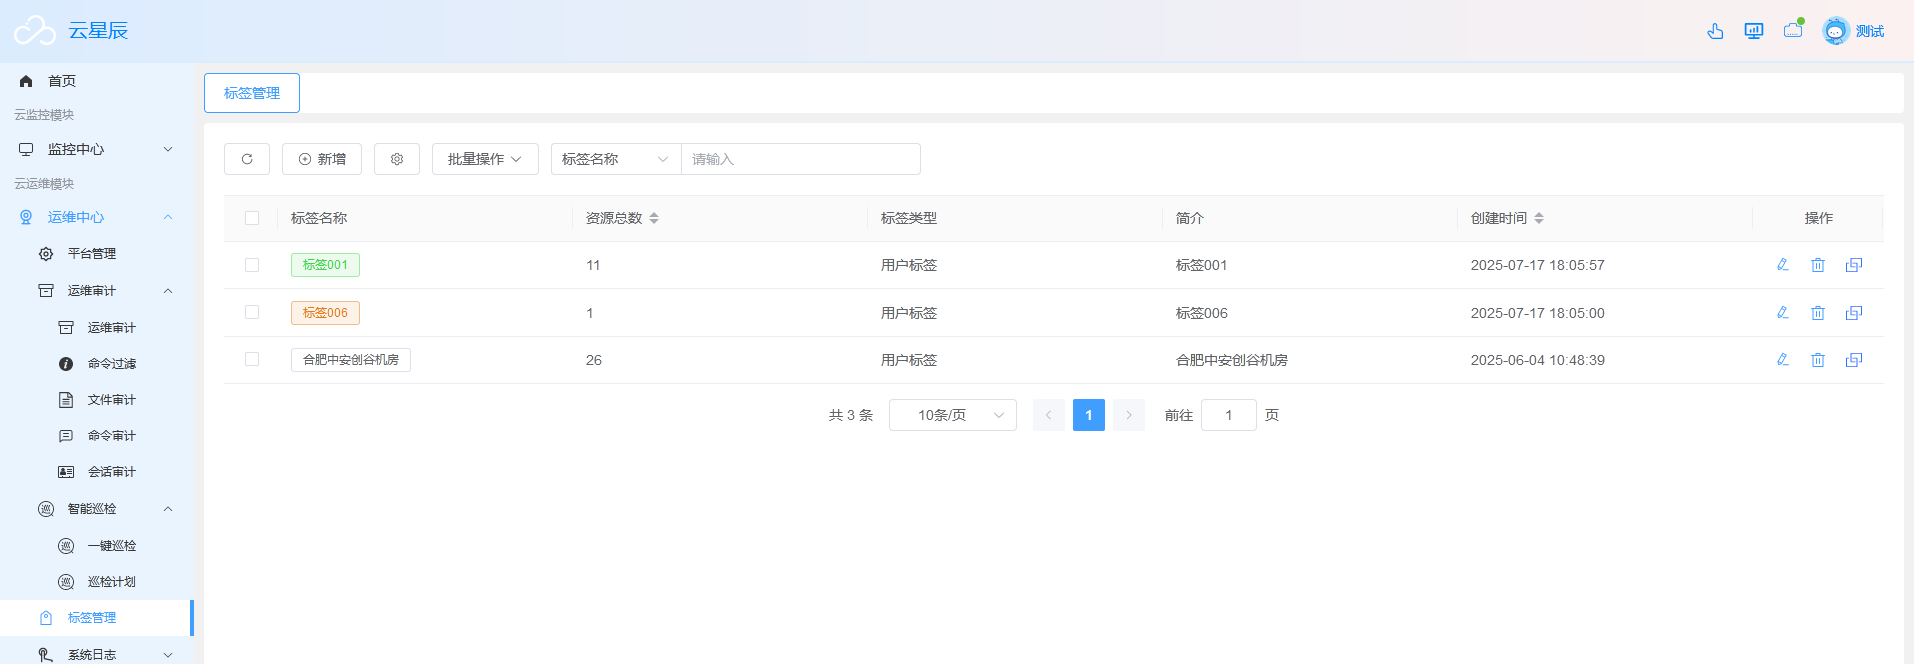Click the 云星辰 title
Screen dimensions: 1914x664
pyautogui.click(x=98, y=31)
